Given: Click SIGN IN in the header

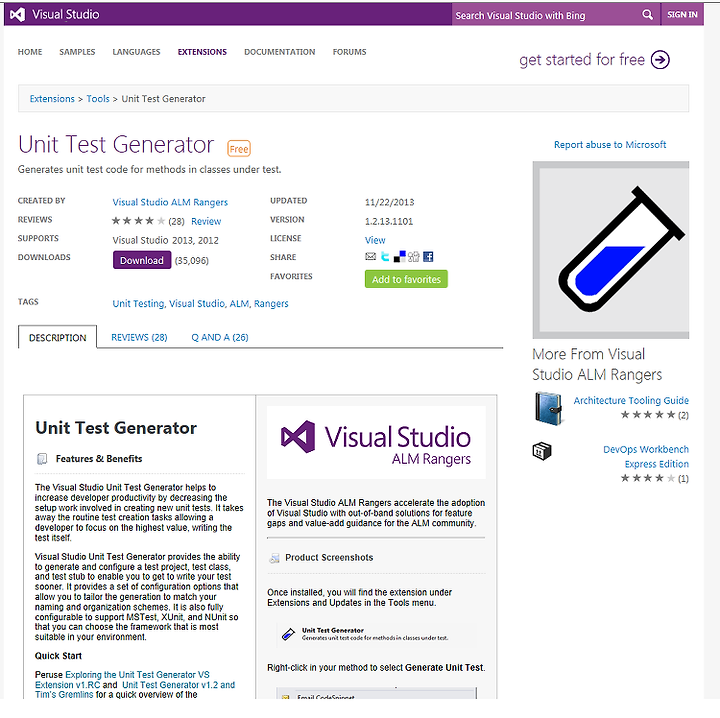Looking at the screenshot, I should click(682, 15).
